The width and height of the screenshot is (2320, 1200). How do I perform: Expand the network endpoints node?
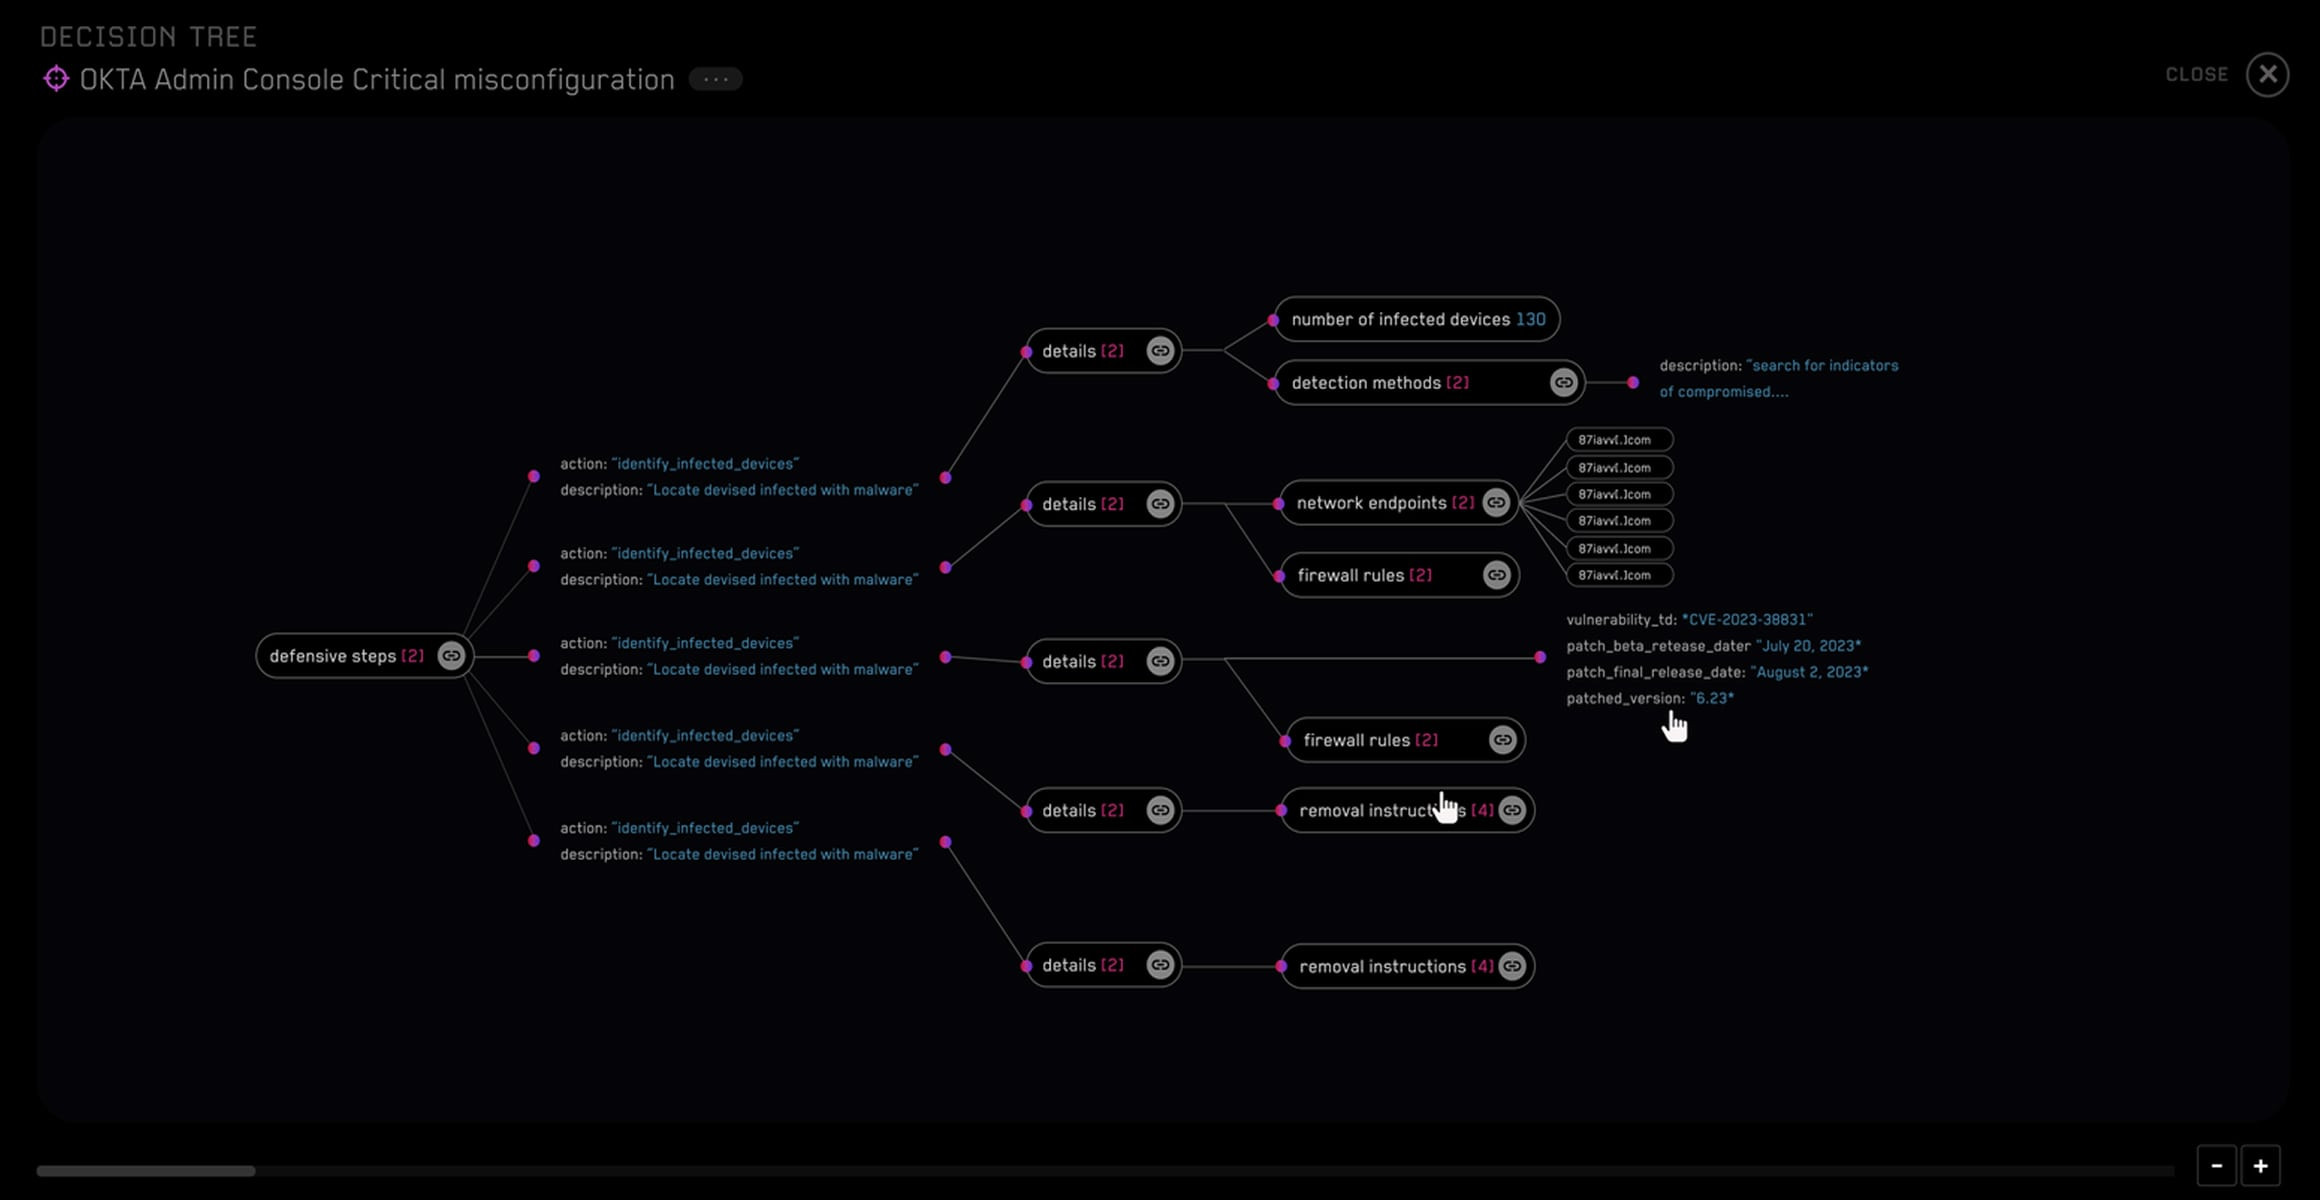click(1385, 503)
